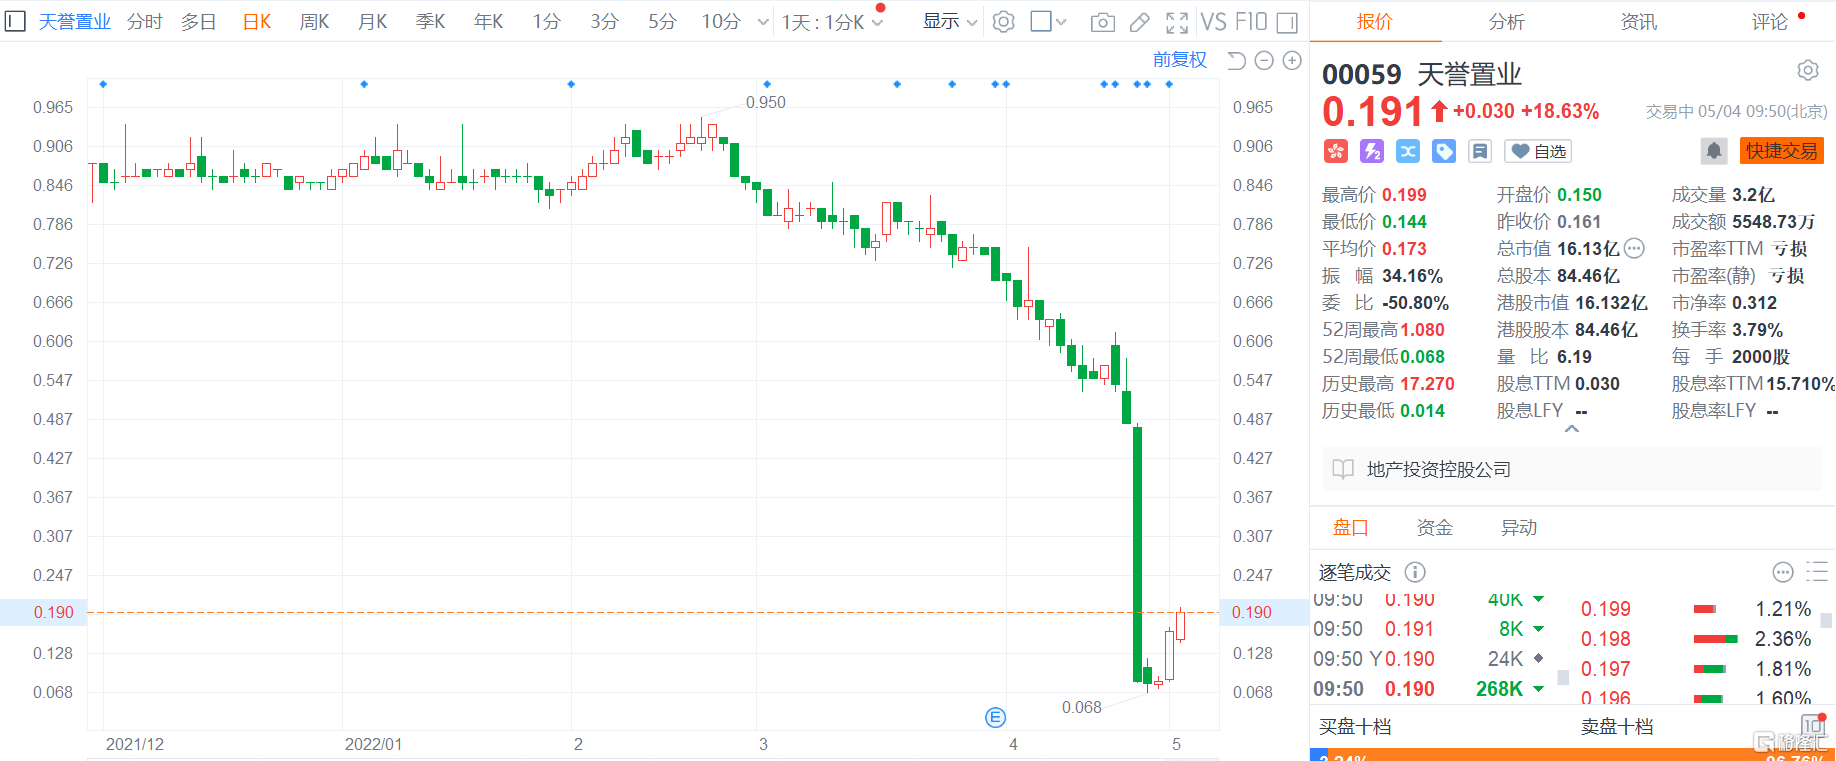This screenshot has width=1836, height=761.
Task: Click the 快捷交易 quick trade button
Action: pyautogui.click(x=1781, y=151)
